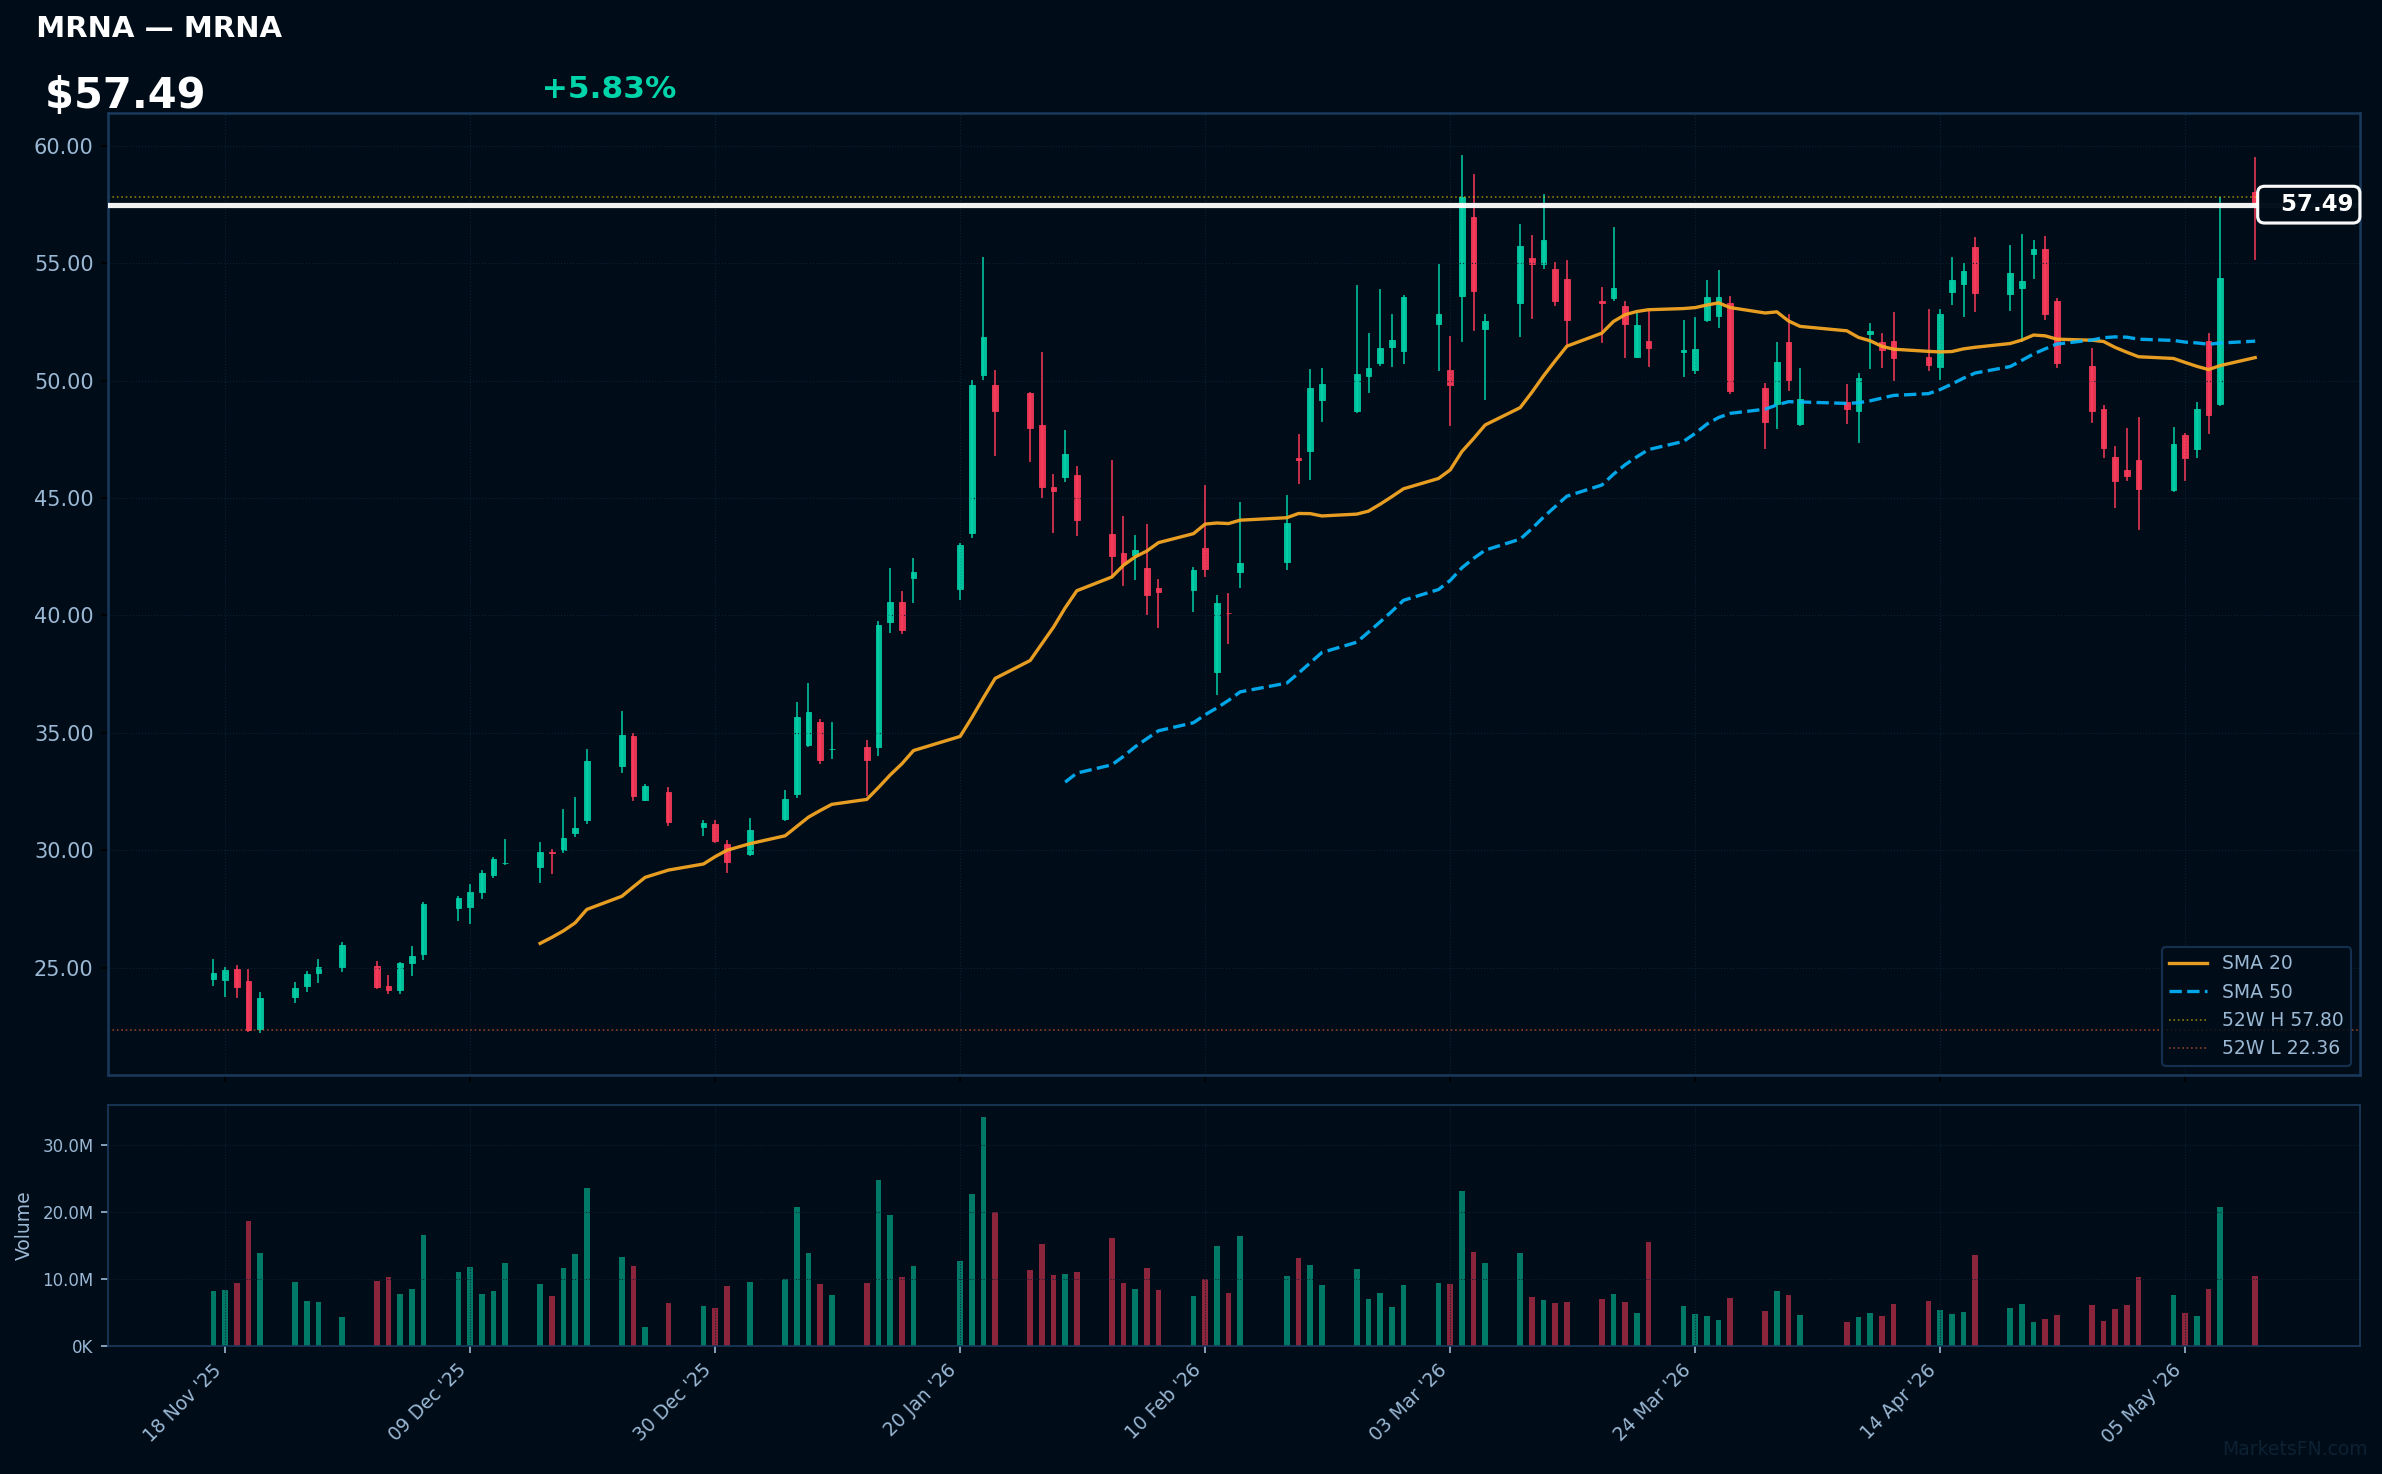Image resolution: width=2382 pixels, height=1474 pixels.
Task: Click the 0K volume axis label
Action: point(82,1347)
